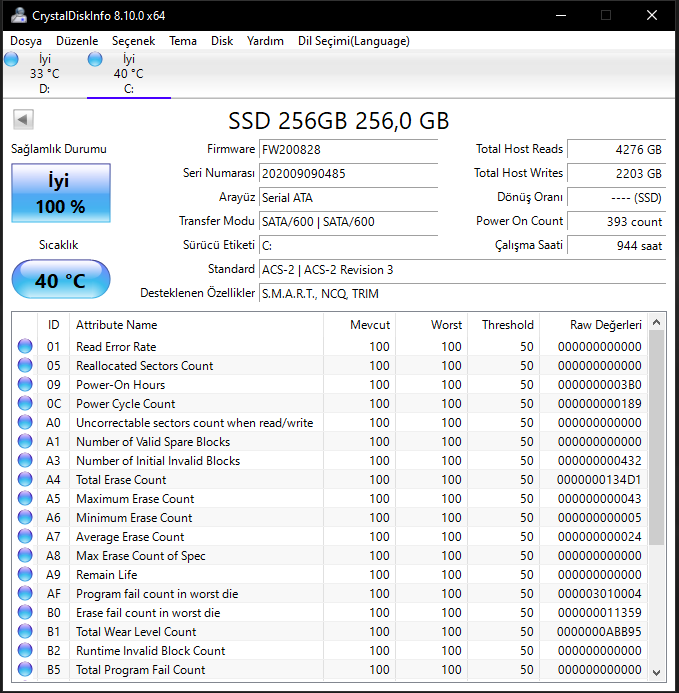
Task: Click the İyi 100 % health status button
Action: tap(61, 193)
